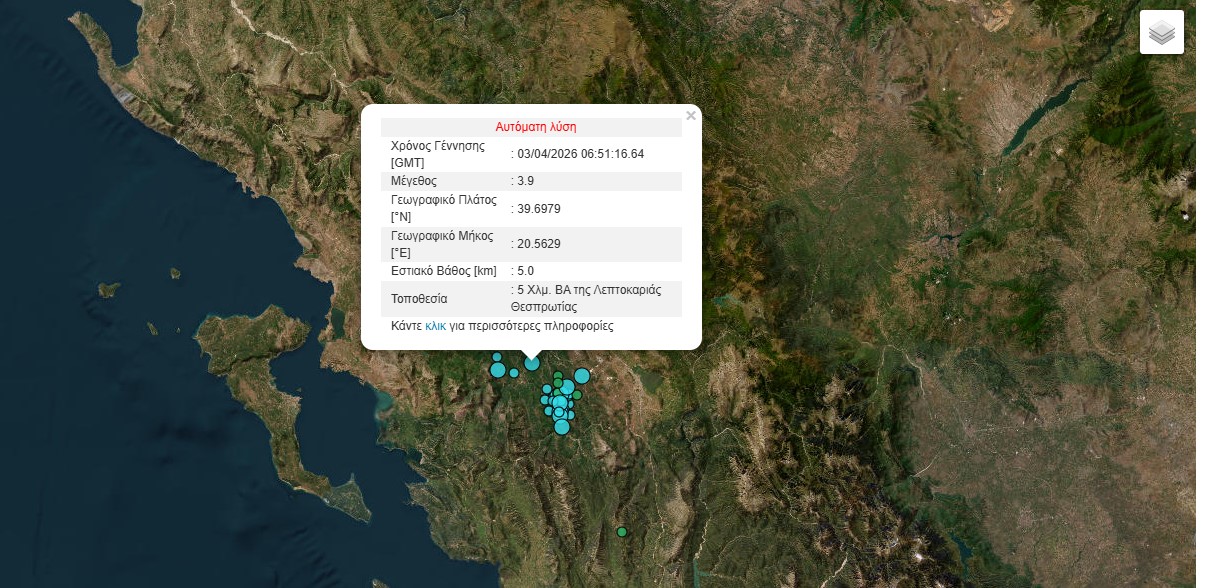Viewport: 1205px width, 588px height.
Task: Select the small cyan marker above the leftmost large one
Action: click(497, 357)
